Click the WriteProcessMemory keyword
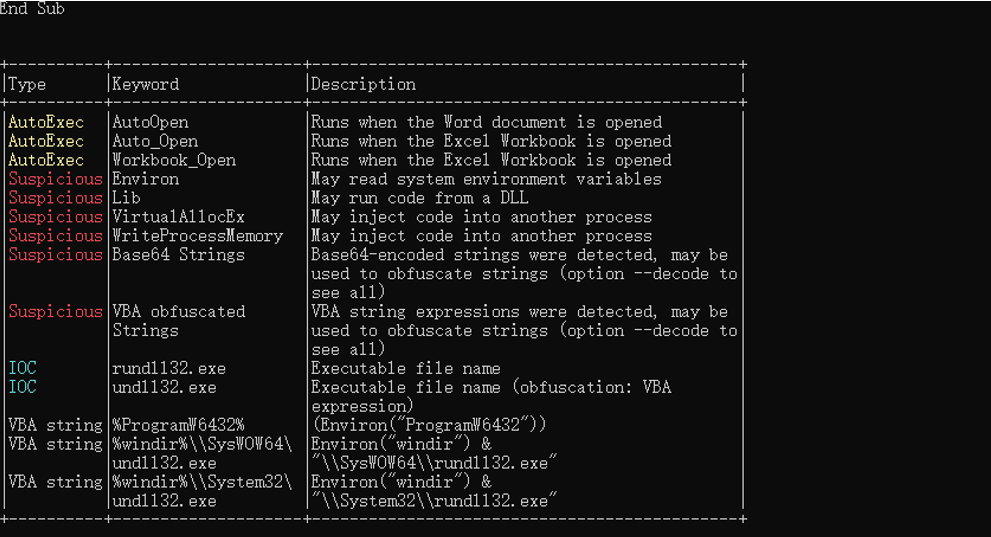This screenshot has width=991, height=537. click(x=198, y=236)
